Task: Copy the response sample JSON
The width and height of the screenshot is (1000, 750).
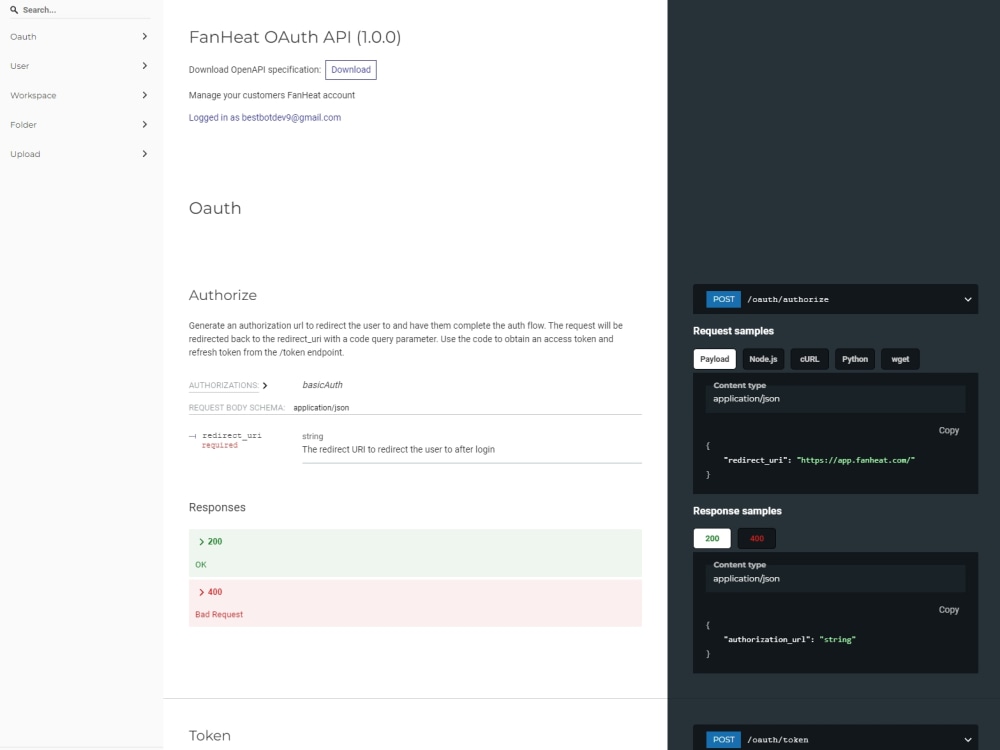Action: tap(948, 610)
